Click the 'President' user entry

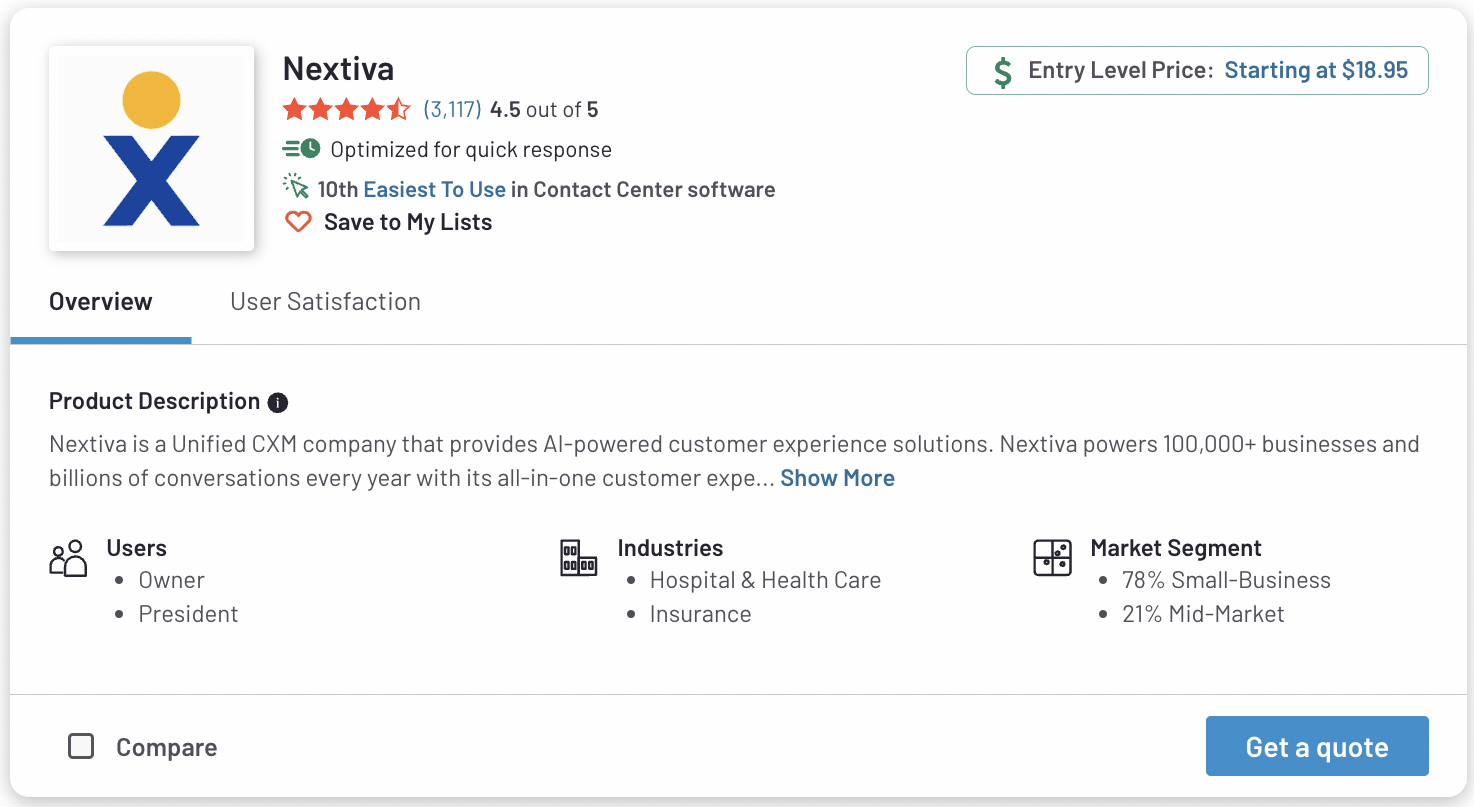189,614
